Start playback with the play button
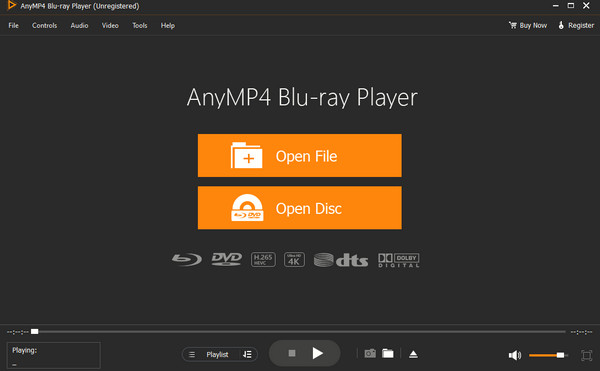 coord(317,353)
